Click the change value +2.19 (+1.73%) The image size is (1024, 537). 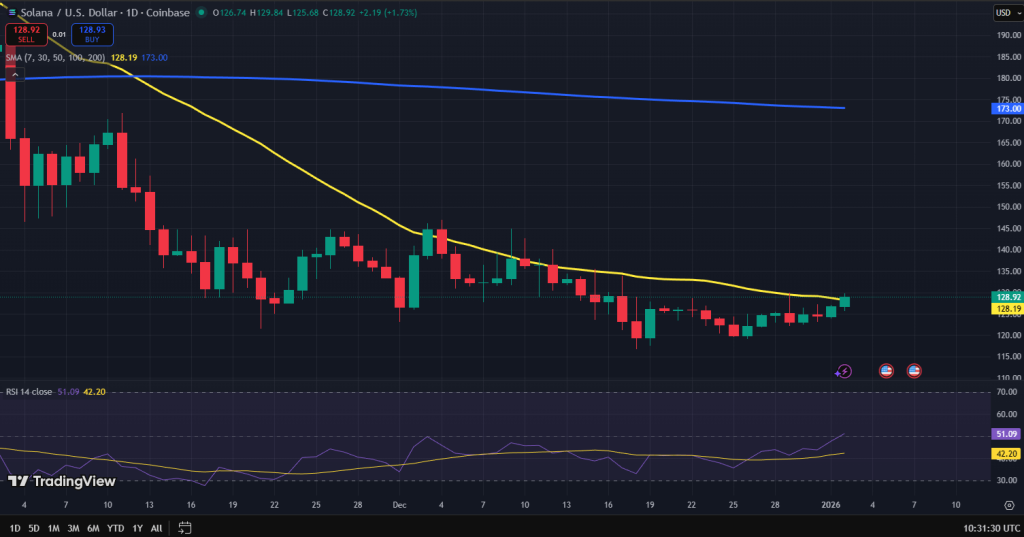point(388,12)
